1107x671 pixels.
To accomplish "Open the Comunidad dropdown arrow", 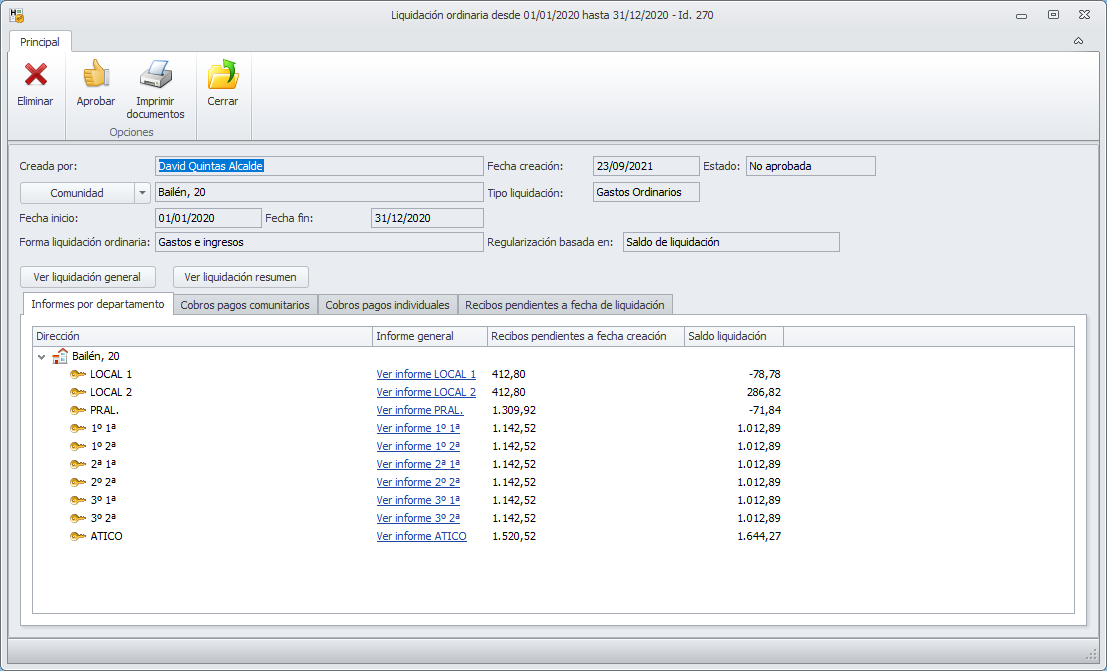I will [x=142, y=193].
